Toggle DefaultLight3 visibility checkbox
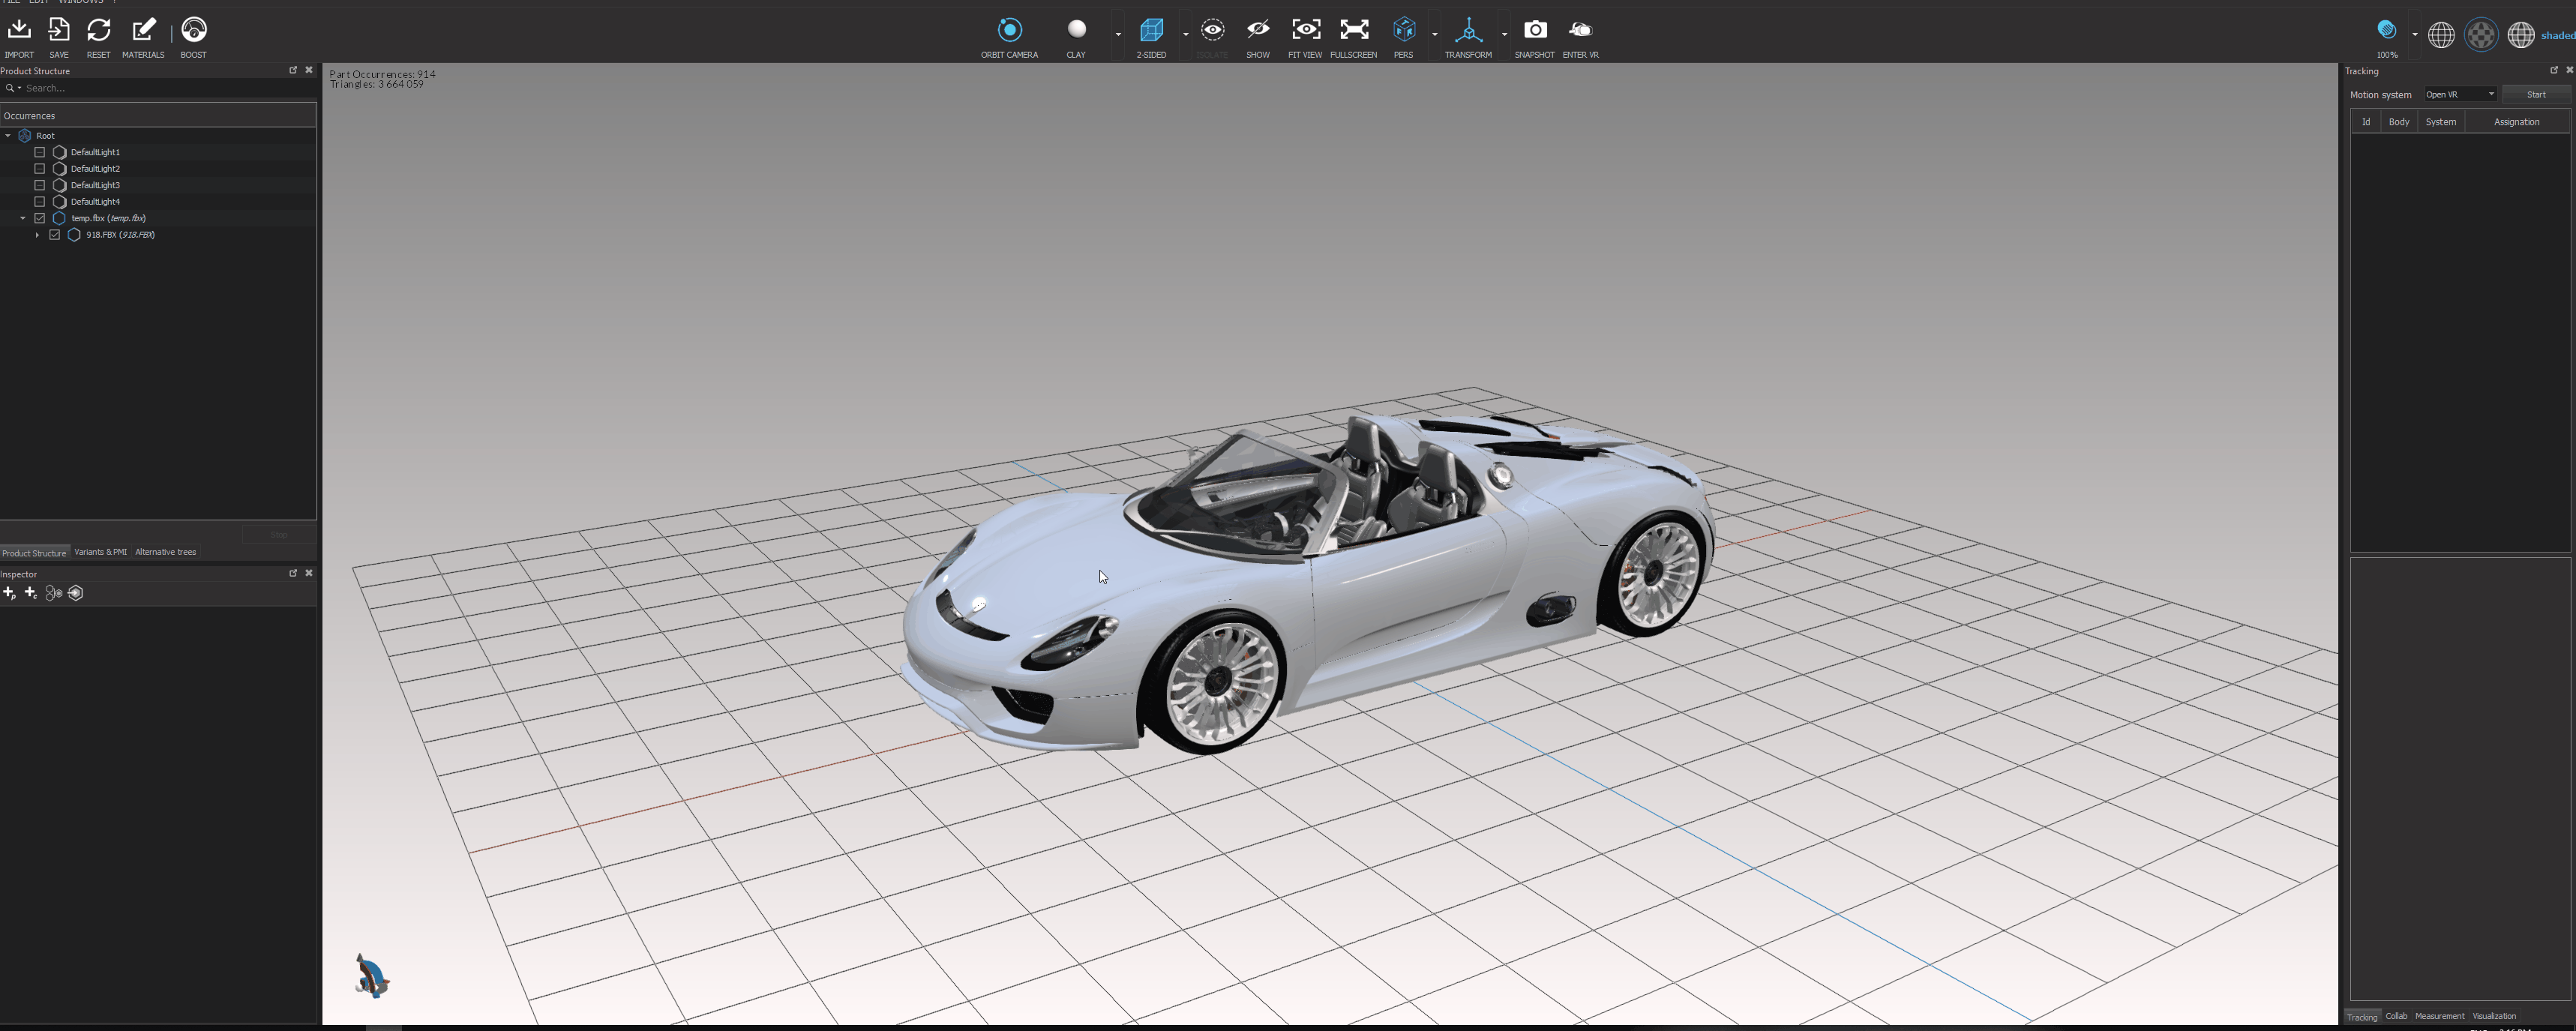The width and height of the screenshot is (2576, 1031). (40, 185)
